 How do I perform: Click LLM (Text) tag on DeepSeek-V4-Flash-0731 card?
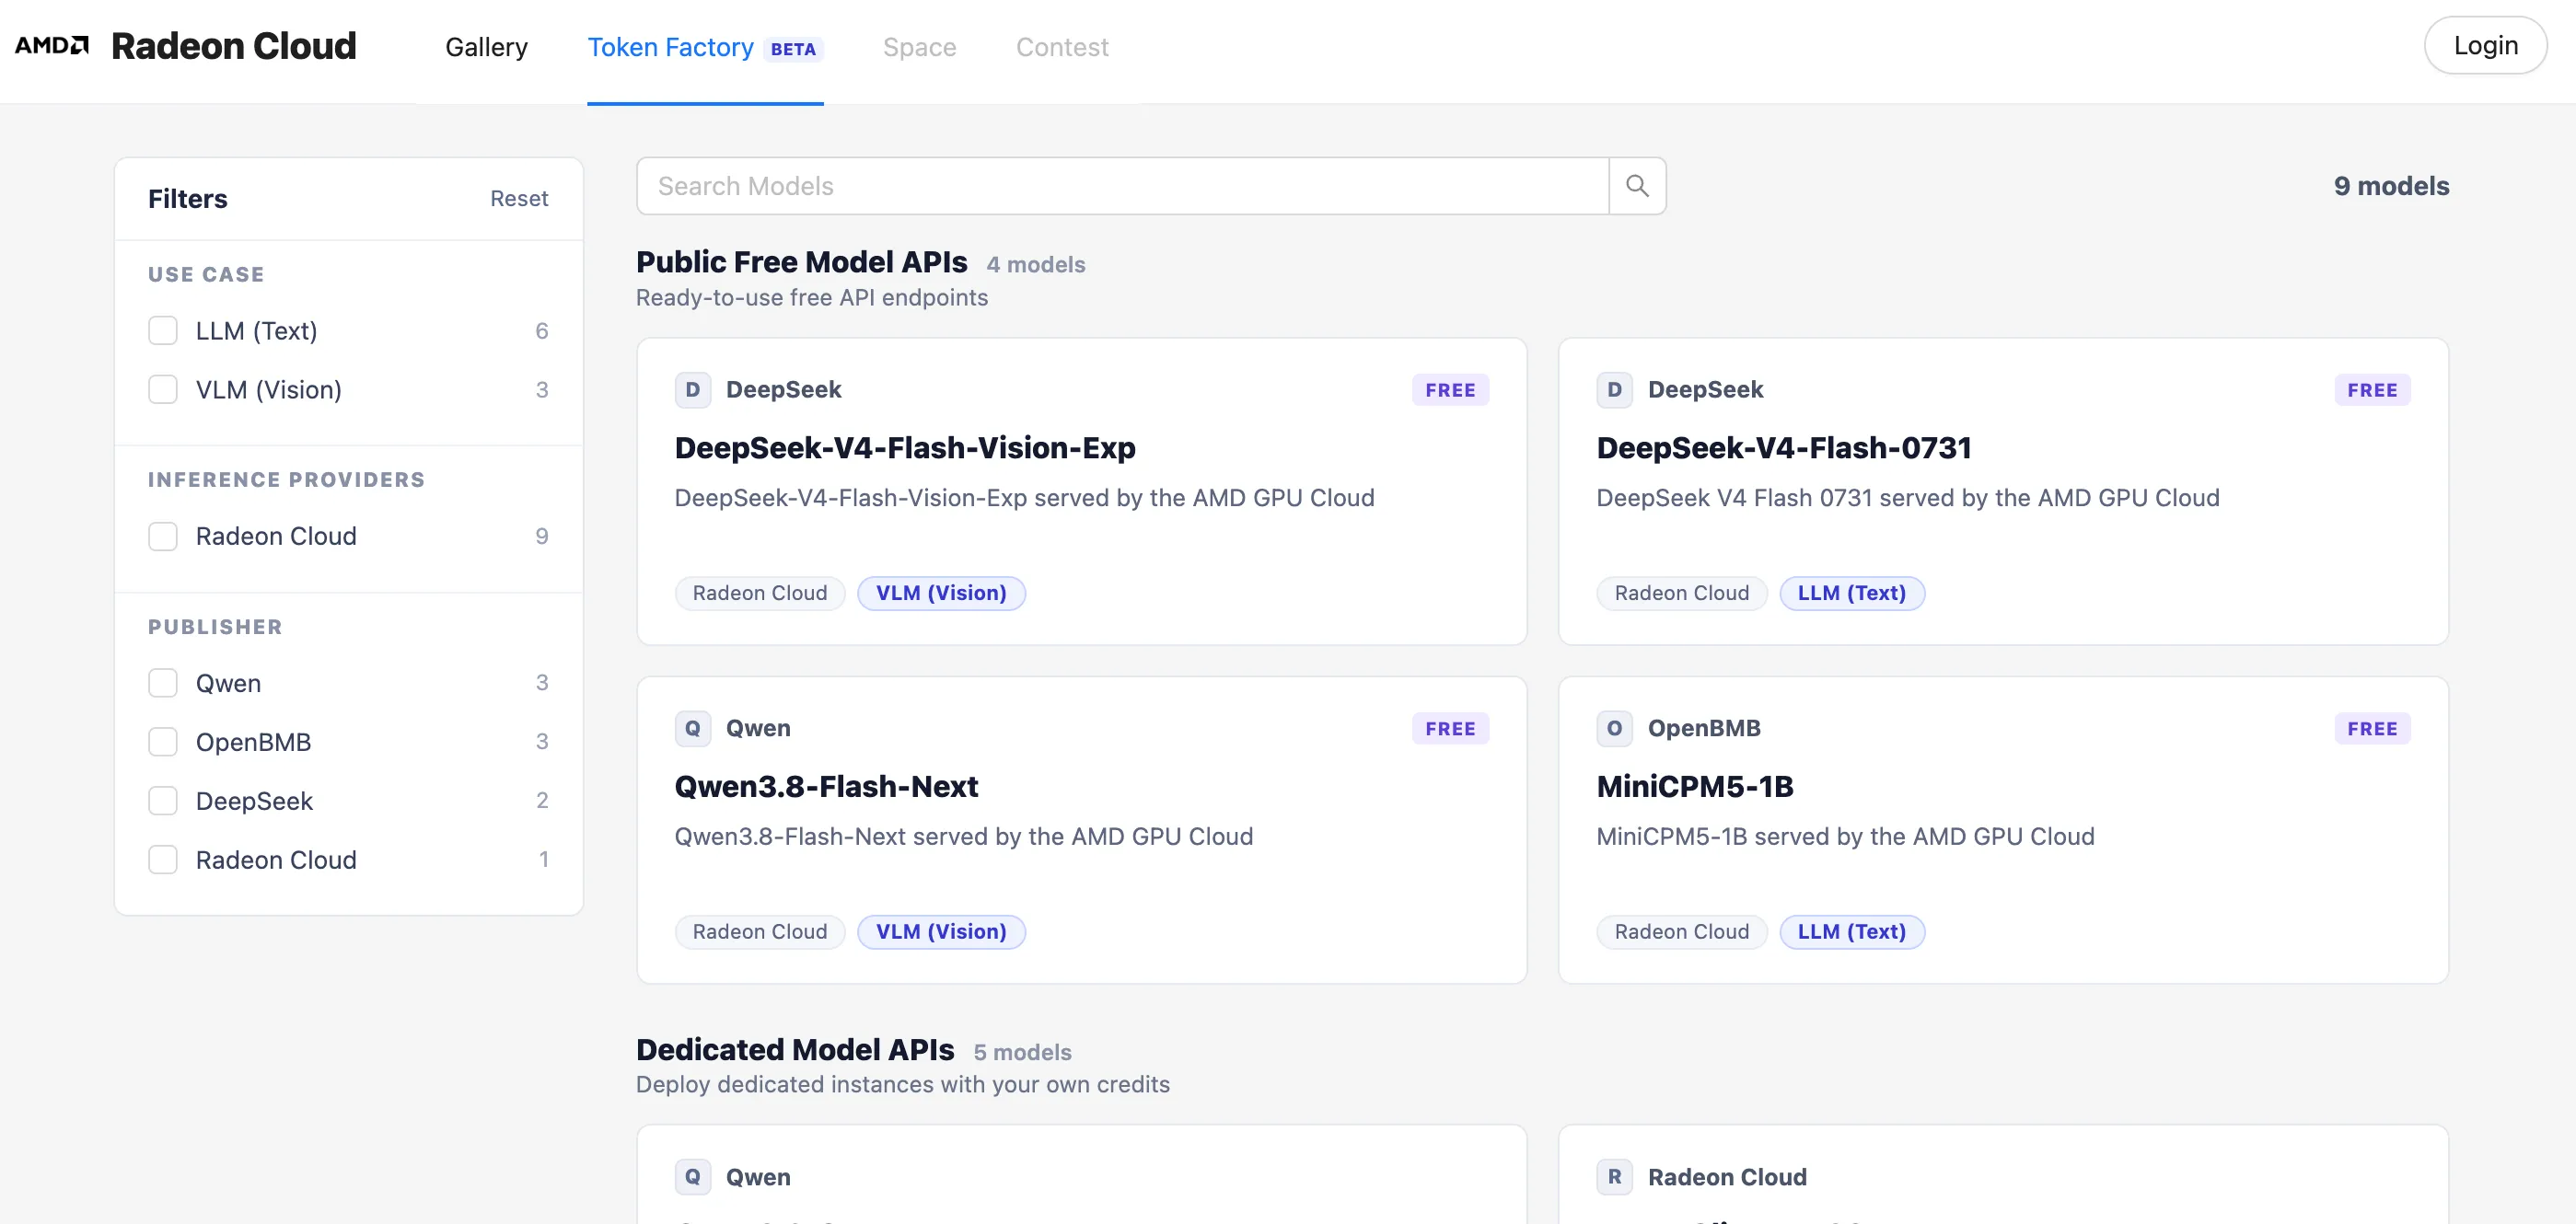1852,593
